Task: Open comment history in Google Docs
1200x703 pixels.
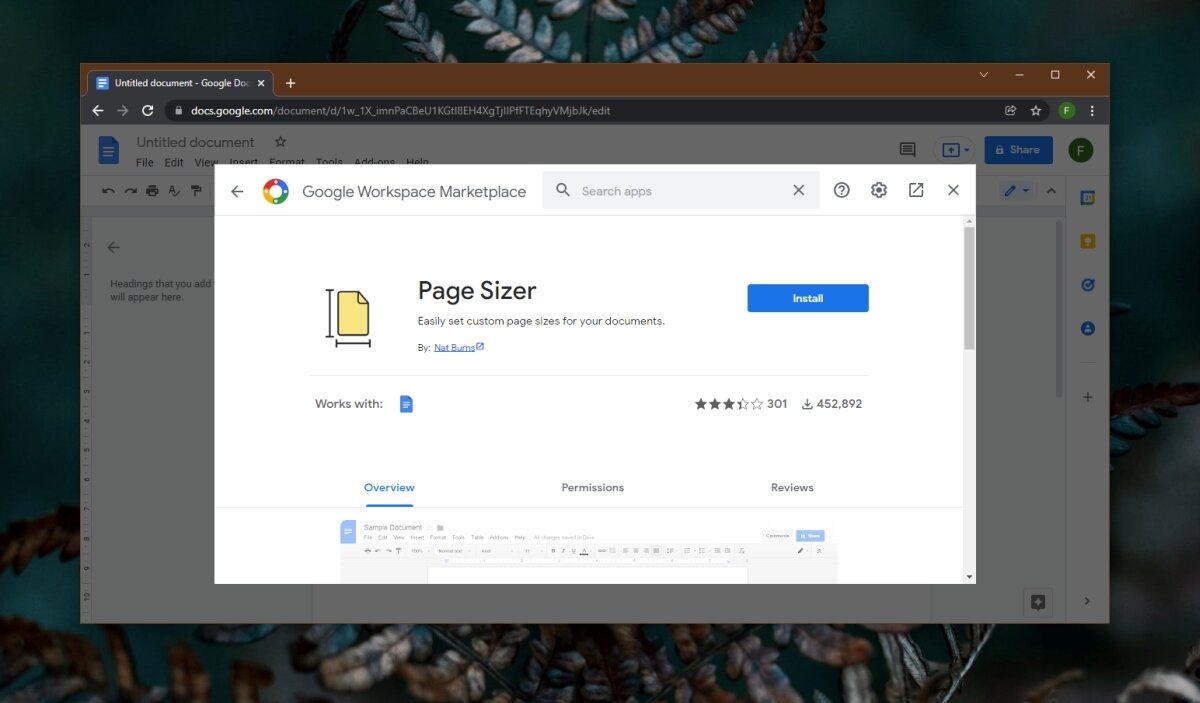Action: click(907, 149)
